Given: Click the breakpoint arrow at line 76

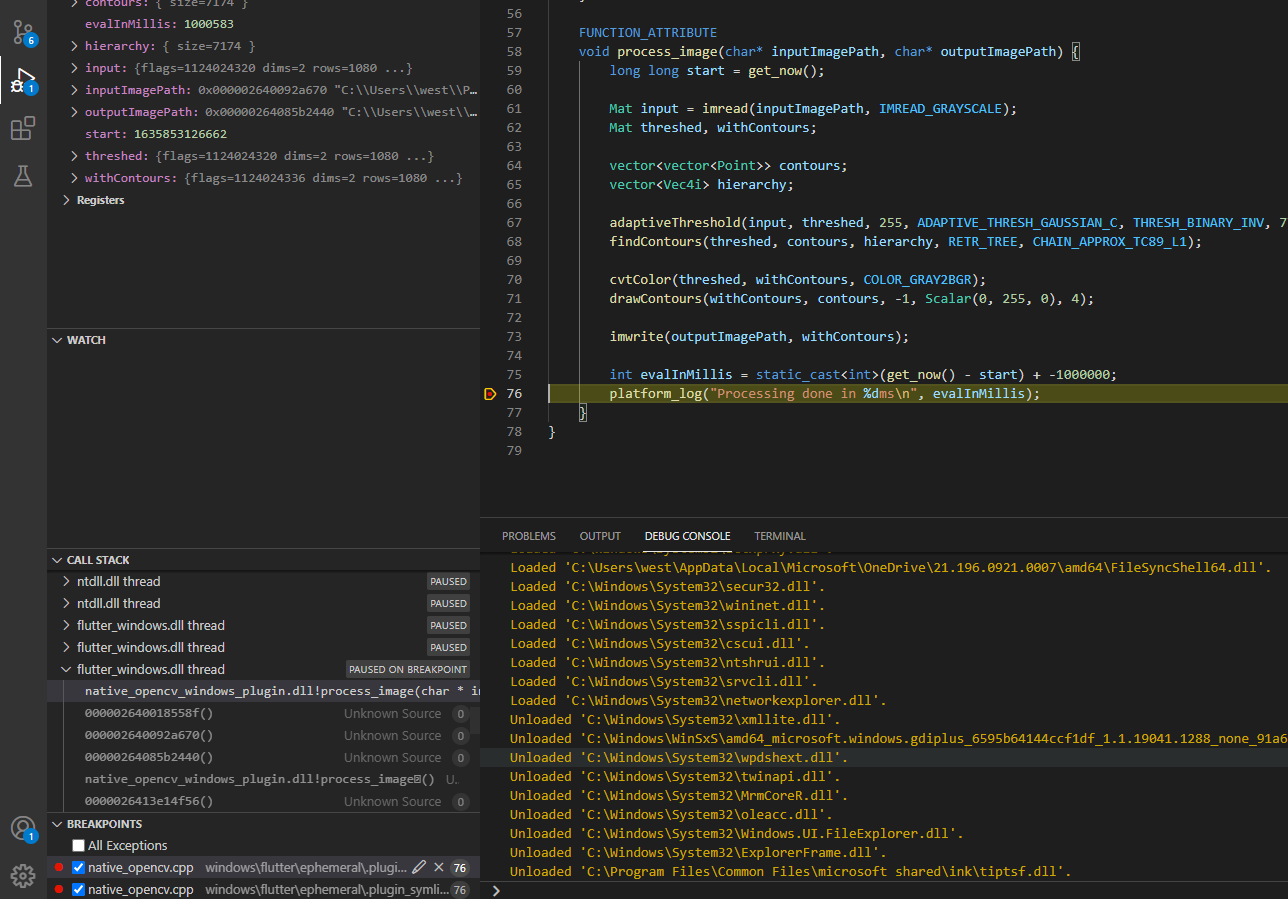Looking at the screenshot, I should point(489,394).
